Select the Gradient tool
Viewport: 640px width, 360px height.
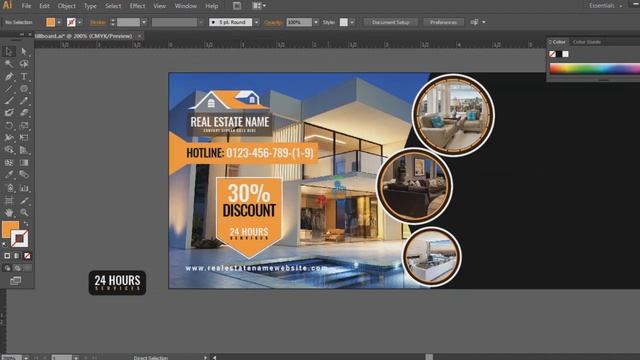click(24, 162)
